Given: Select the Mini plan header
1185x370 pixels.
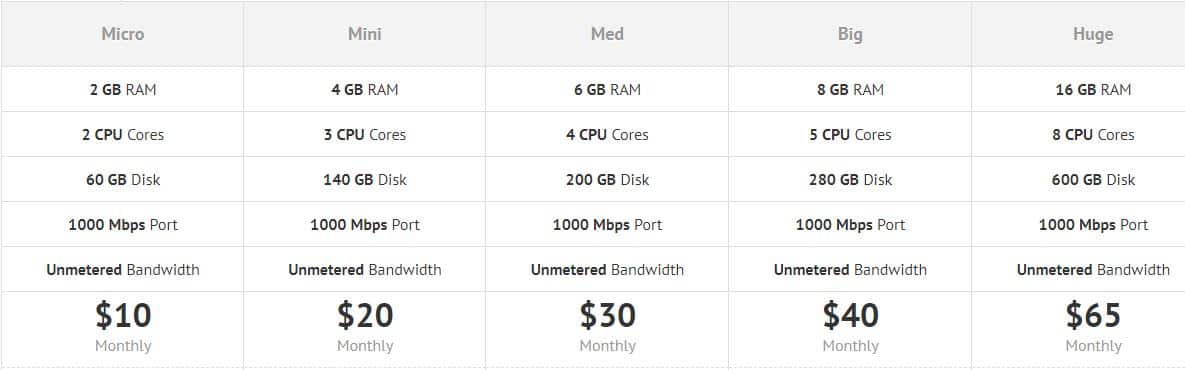Looking at the screenshot, I should click(365, 34).
